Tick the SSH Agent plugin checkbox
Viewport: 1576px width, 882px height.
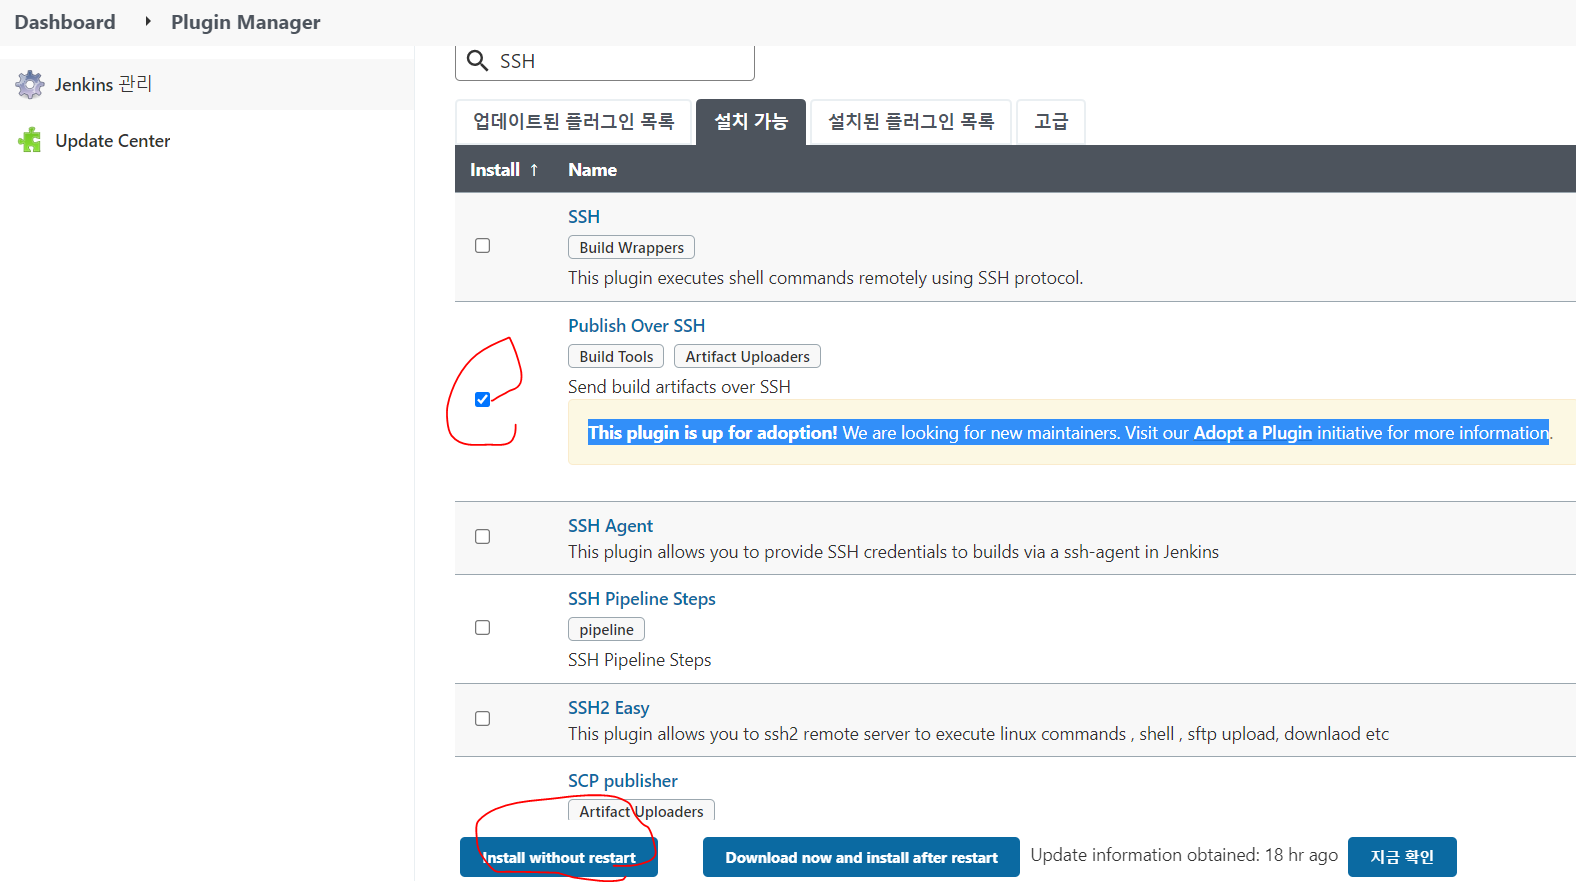click(x=483, y=537)
